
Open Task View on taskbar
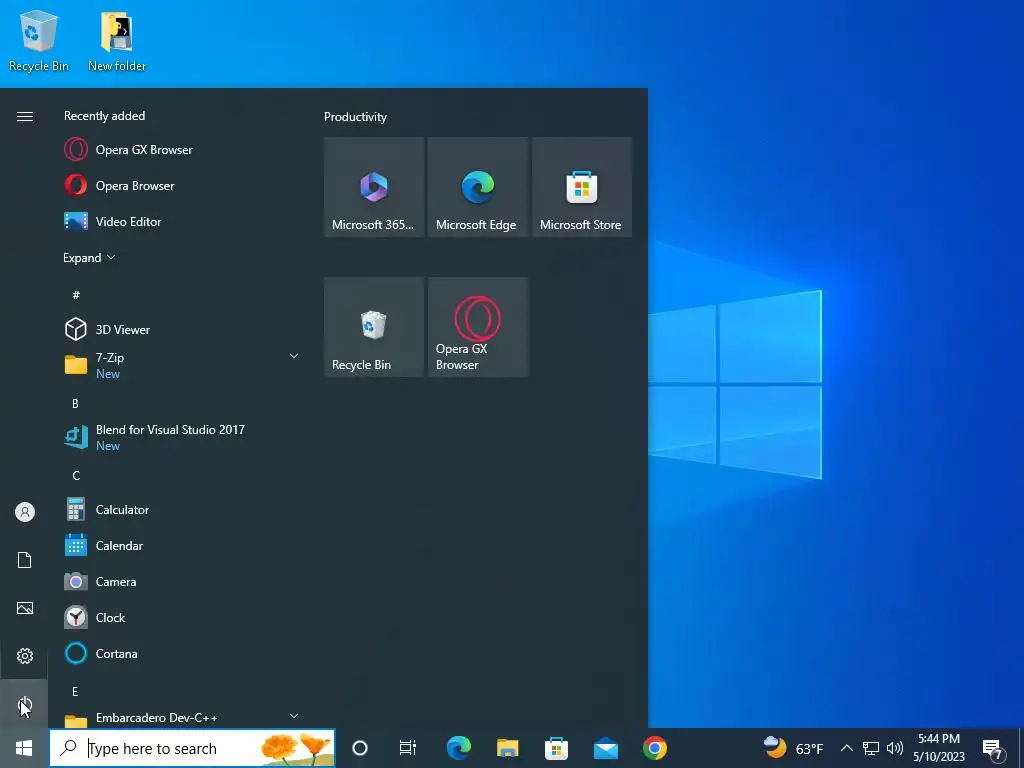click(408, 748)
